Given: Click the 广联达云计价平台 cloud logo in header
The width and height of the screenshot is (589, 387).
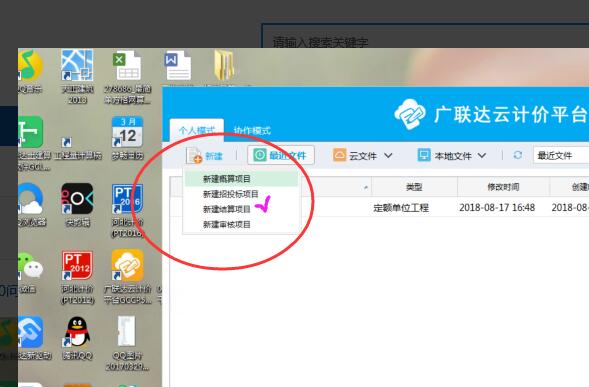Looking at the screenshot, I should coord(410,114).
